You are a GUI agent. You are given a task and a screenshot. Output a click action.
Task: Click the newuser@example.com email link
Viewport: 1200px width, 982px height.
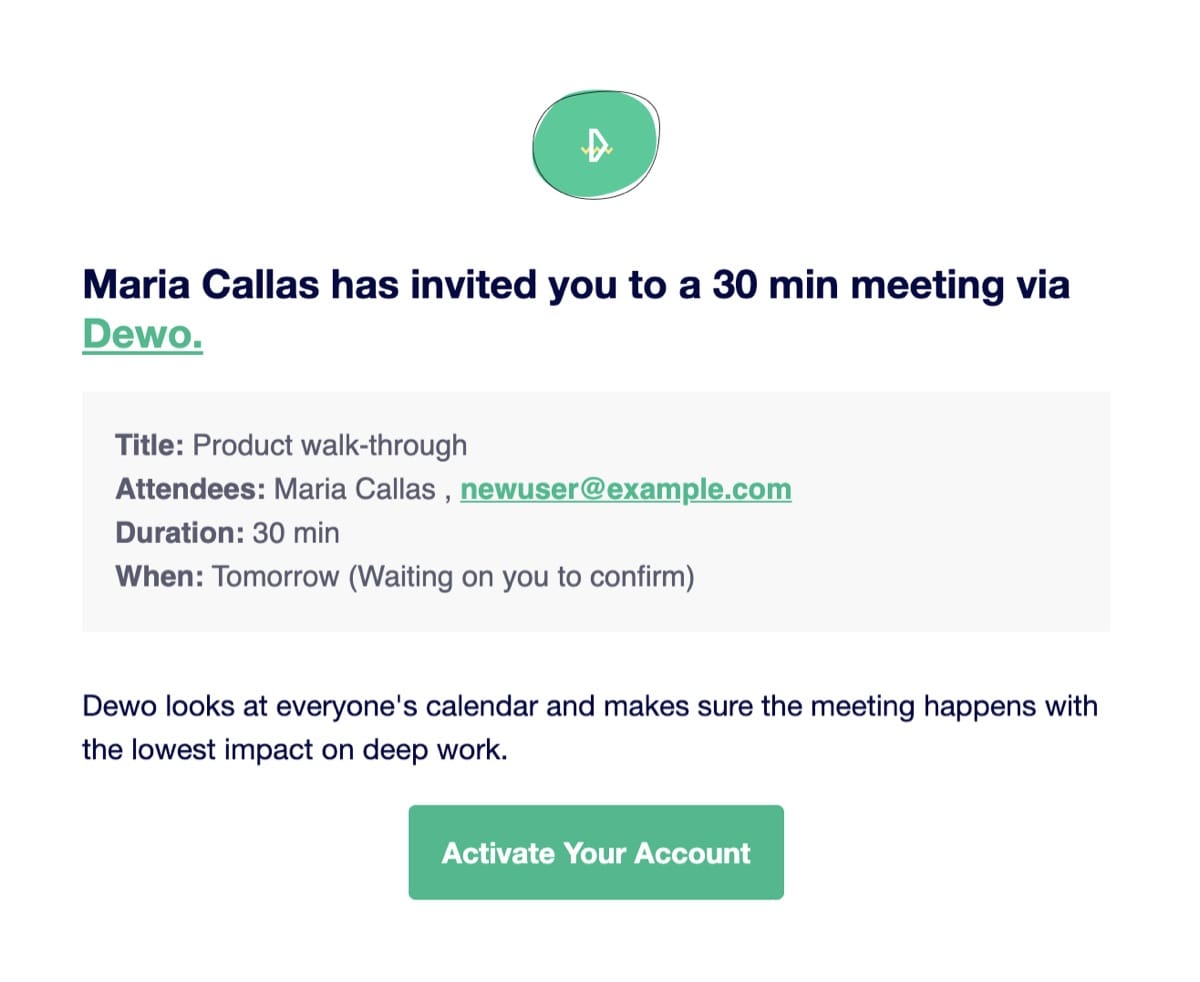tap(625, 489)
